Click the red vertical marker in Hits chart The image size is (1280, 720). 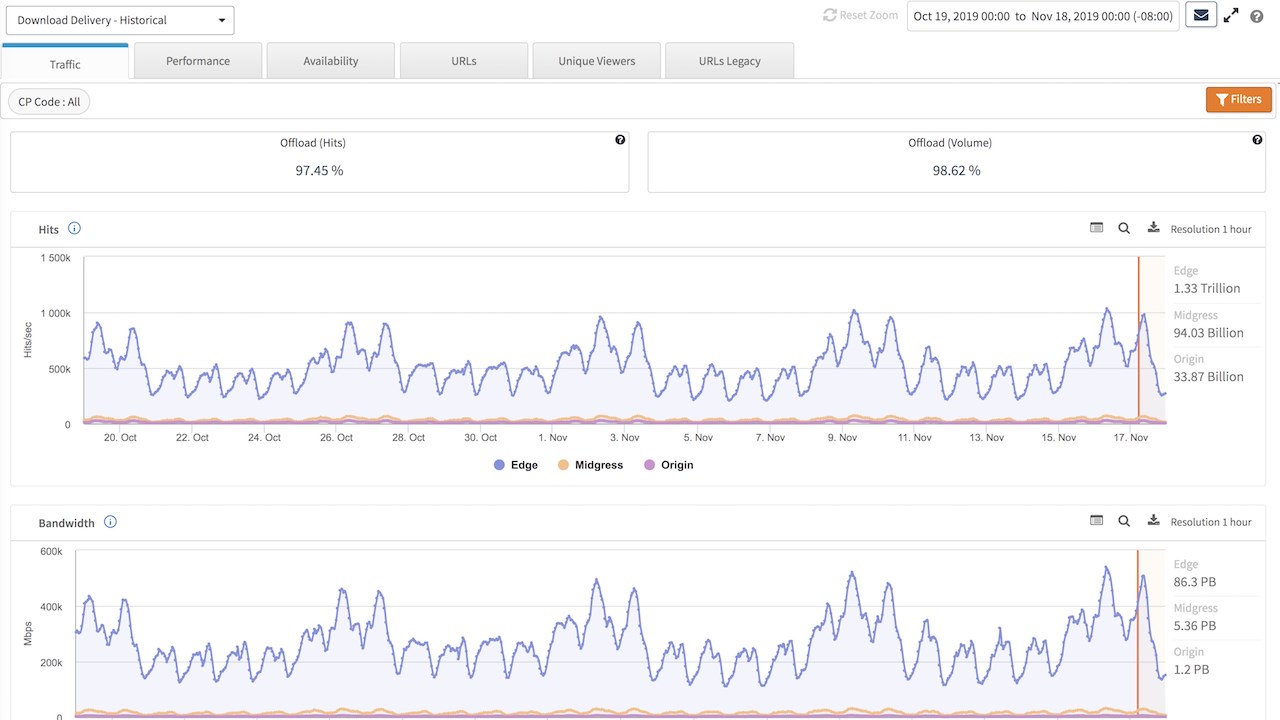pyautogui.click(x=1138, y=340)
